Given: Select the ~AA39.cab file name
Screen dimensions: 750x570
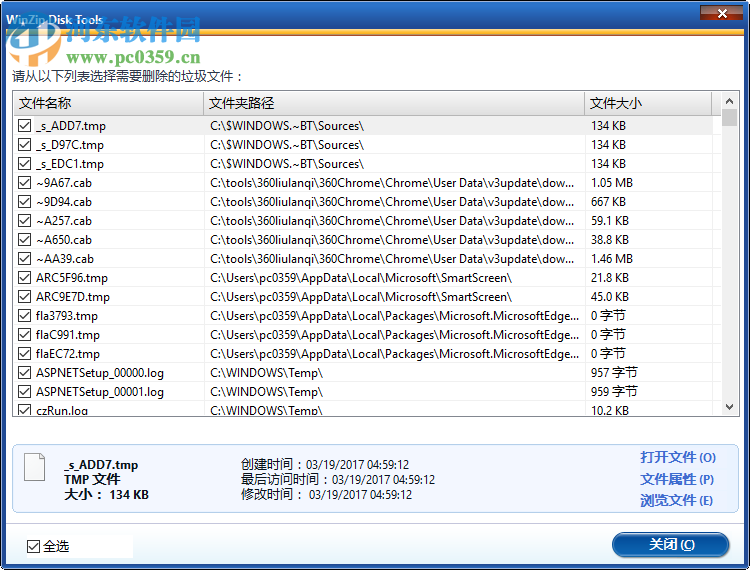Looking at the screenshot, I should coord(65,259).
